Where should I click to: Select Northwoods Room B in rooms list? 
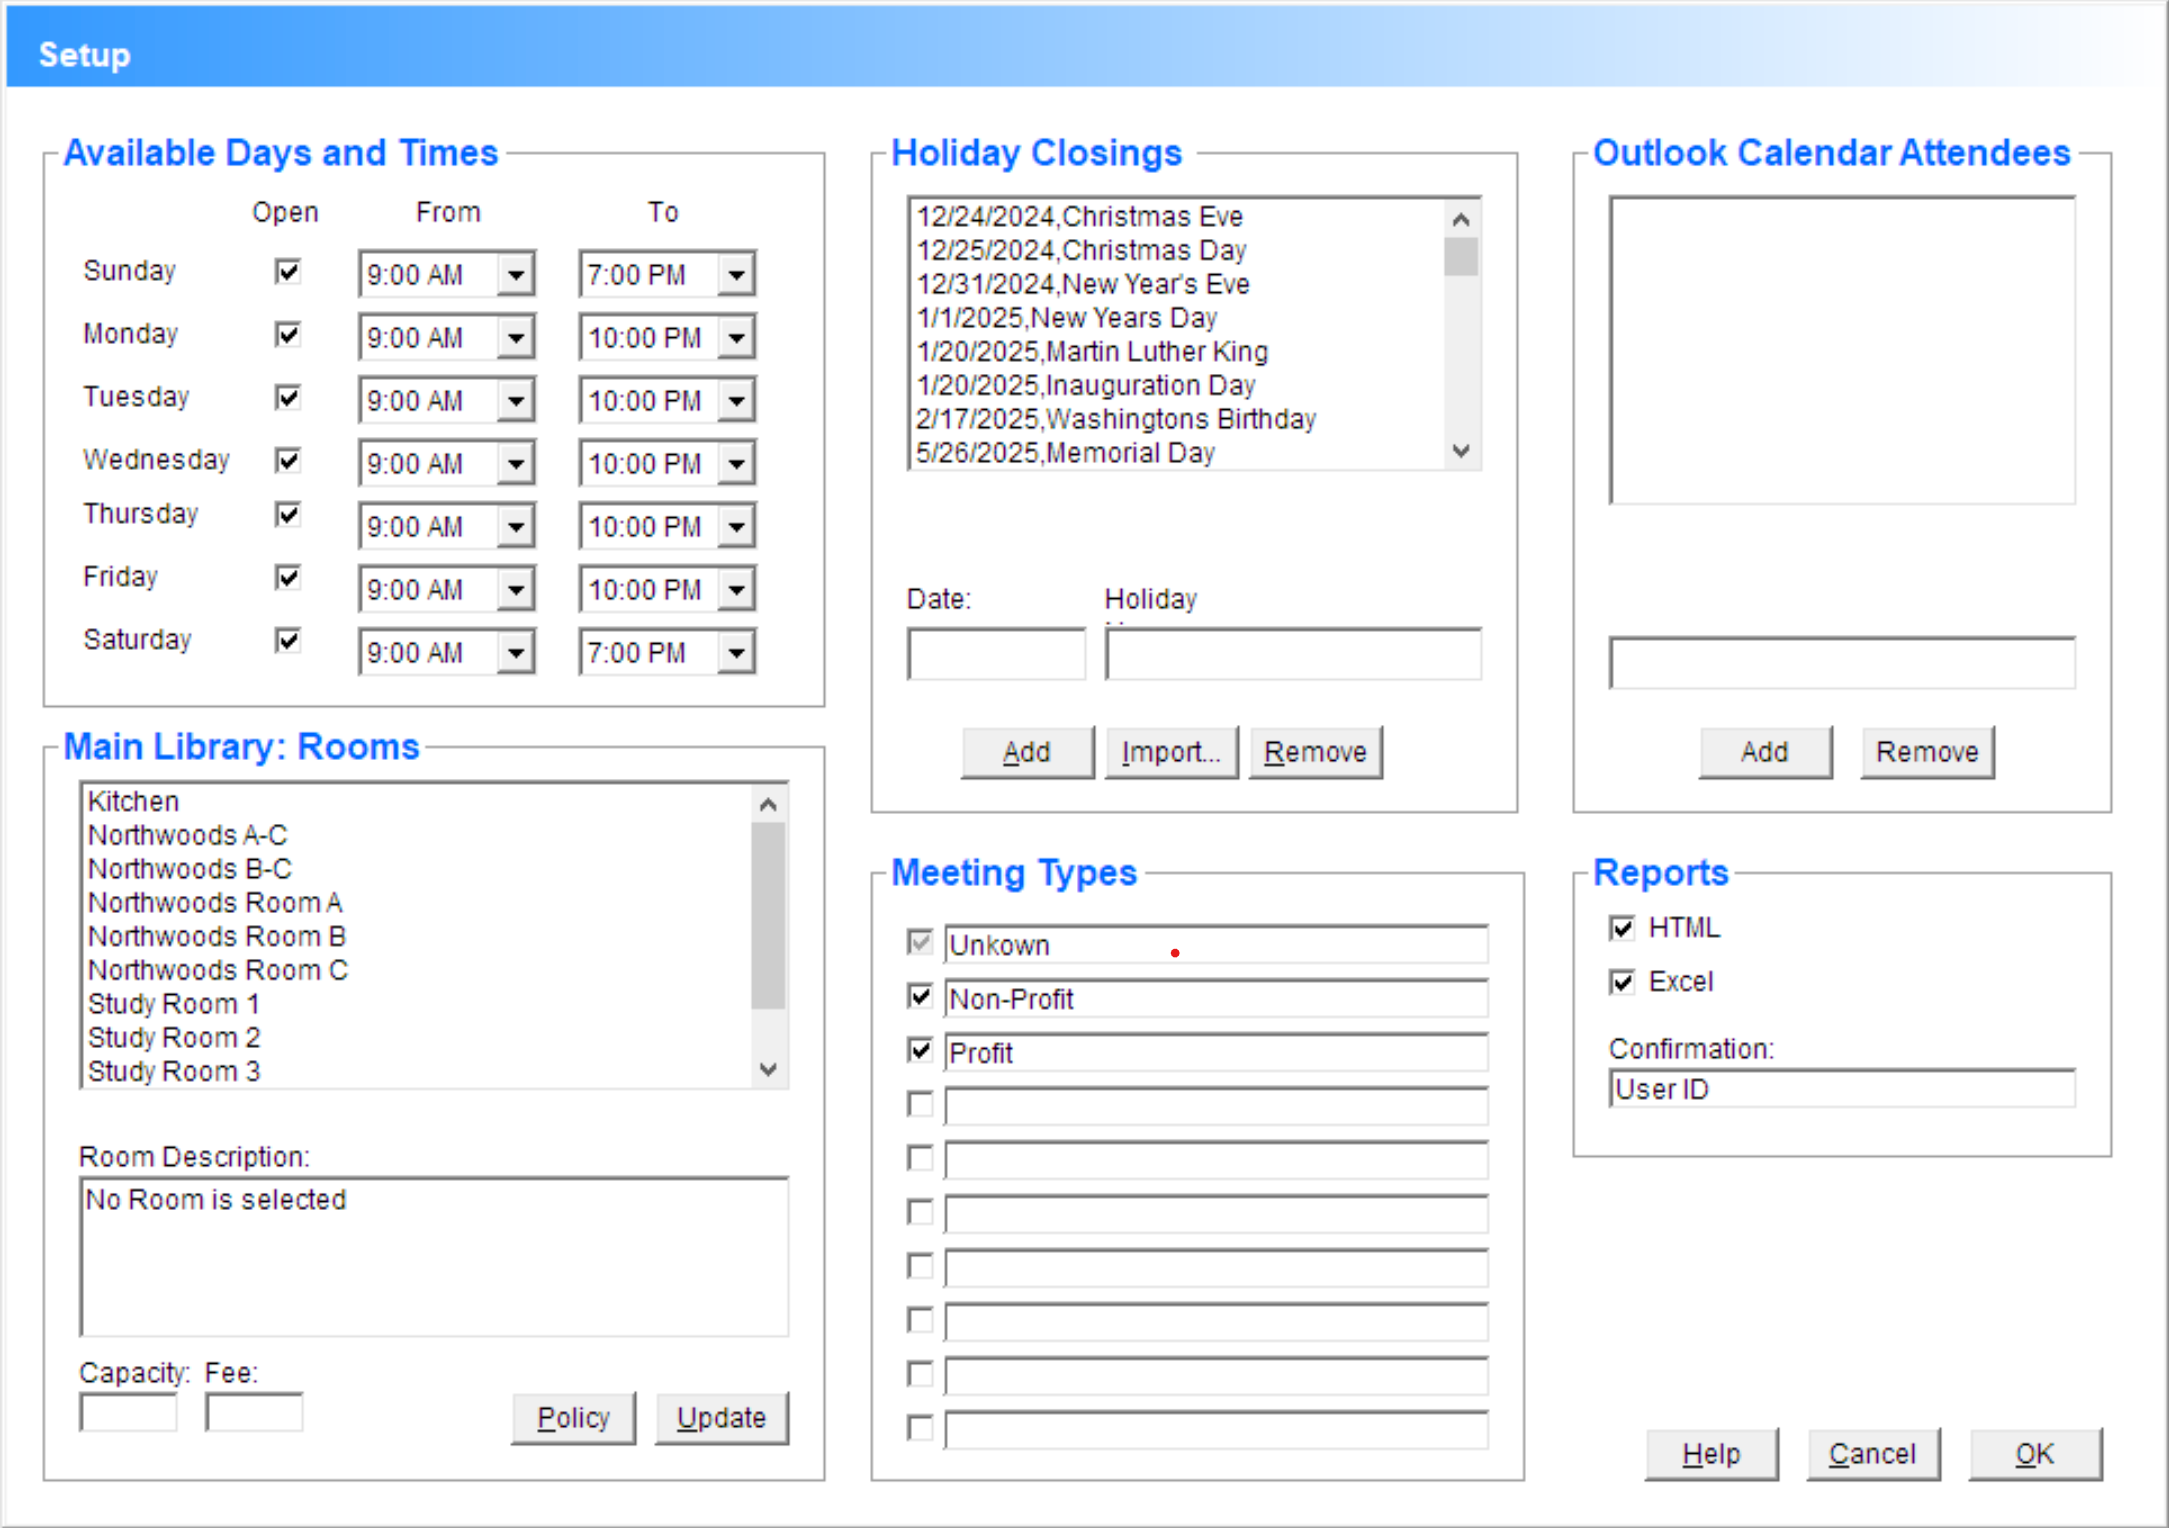(217, 937)
